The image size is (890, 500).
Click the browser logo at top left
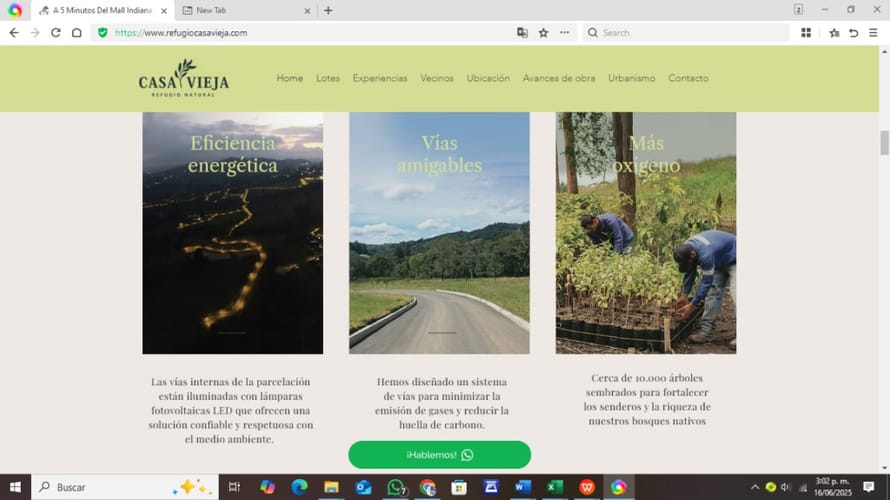pos(15,10)
